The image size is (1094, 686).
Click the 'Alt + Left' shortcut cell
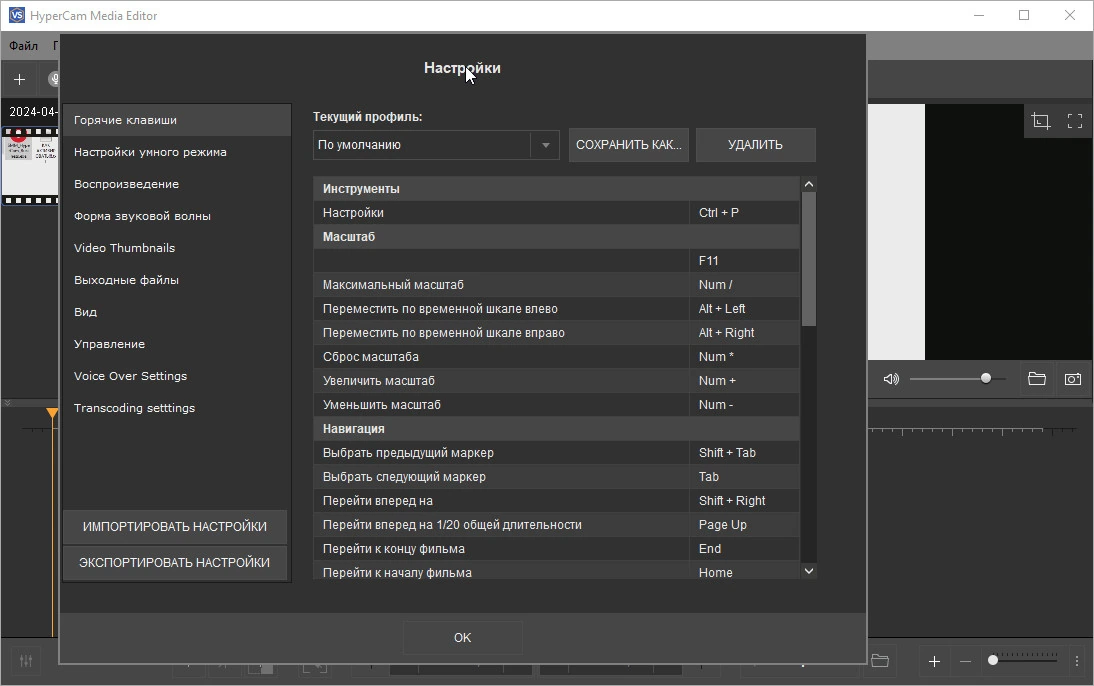click(744, 308)
